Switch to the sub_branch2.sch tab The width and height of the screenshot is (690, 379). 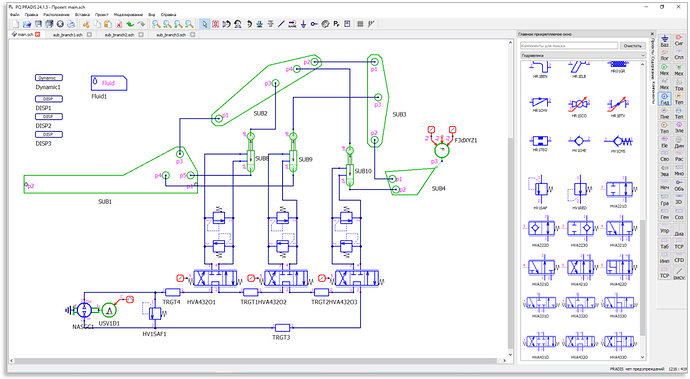pyautogui.click(x=119, y=34)
